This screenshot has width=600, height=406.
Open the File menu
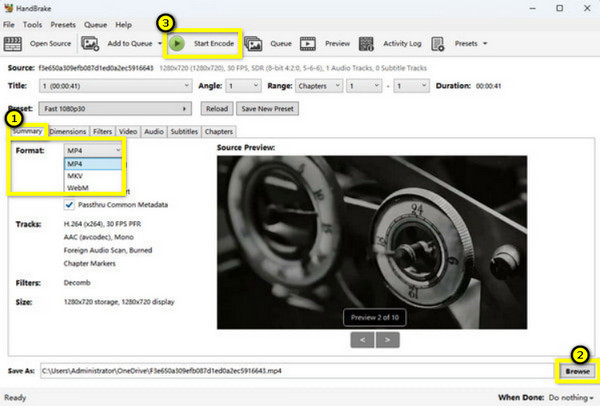(x=9, y=24)
